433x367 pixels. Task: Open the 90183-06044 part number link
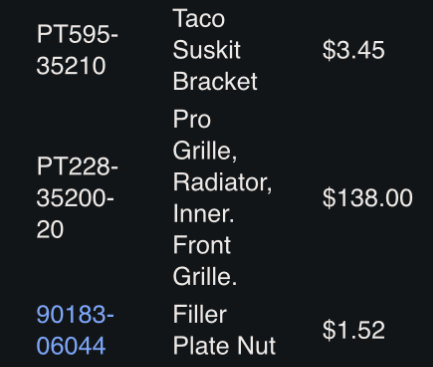pos(75,330)
